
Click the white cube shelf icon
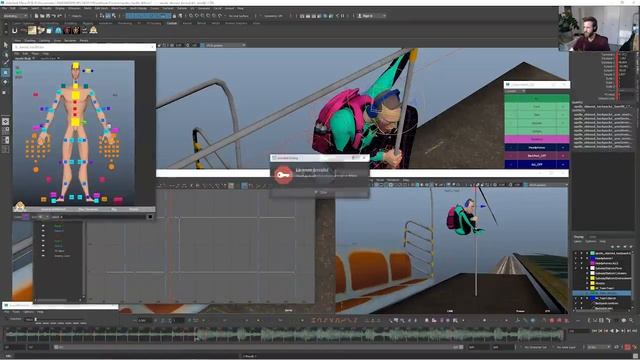(x=49, y=30)
